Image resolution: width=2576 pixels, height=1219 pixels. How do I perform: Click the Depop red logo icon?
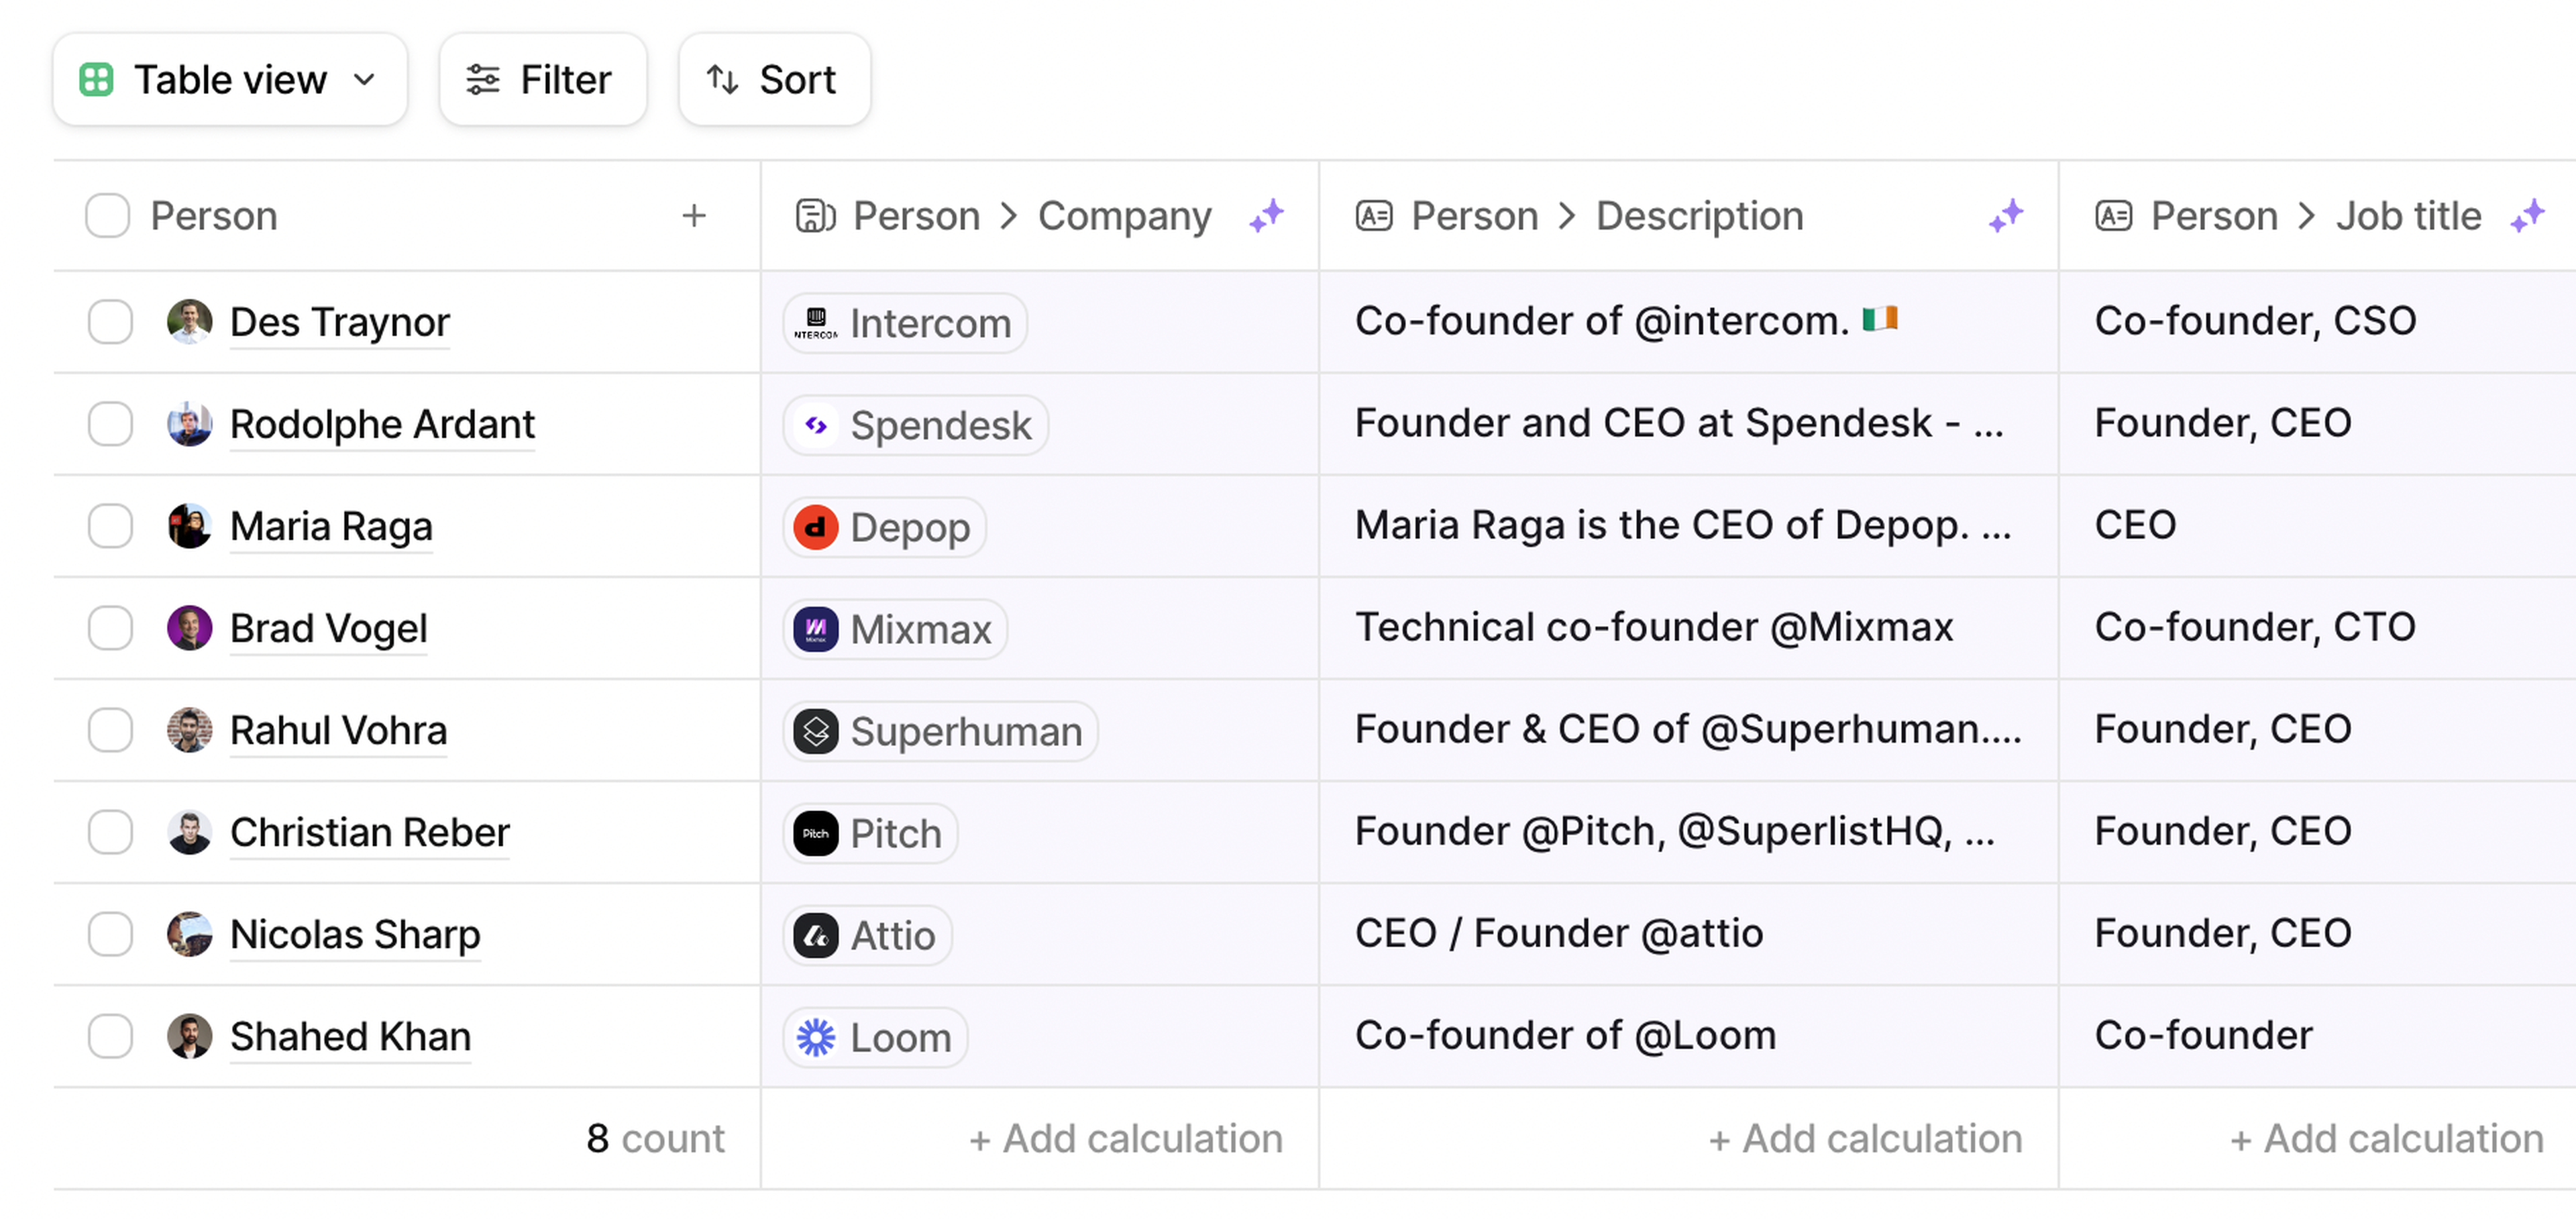click(x=816, y=527)
